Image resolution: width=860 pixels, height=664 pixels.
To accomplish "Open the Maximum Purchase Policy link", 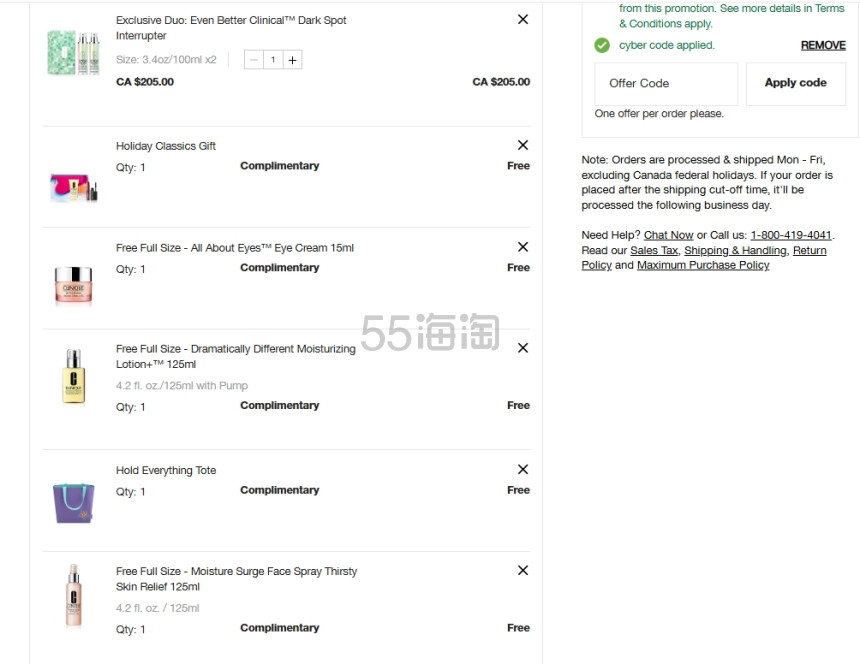I will point(703,265).
